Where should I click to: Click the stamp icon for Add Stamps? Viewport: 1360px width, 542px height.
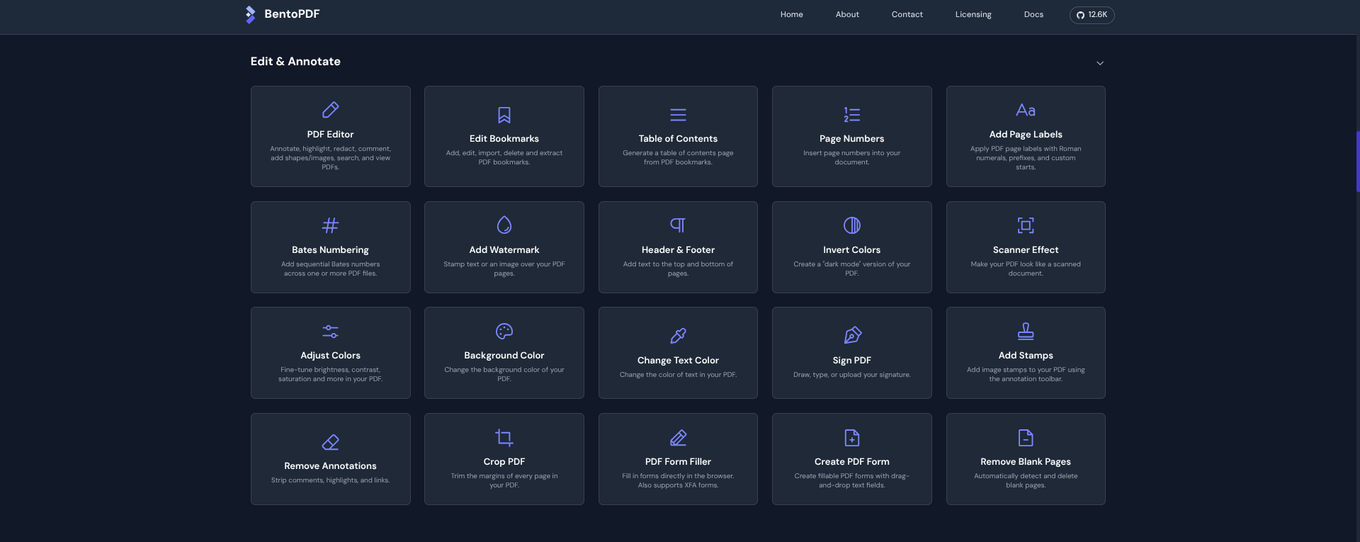(x=1026, y=331)
